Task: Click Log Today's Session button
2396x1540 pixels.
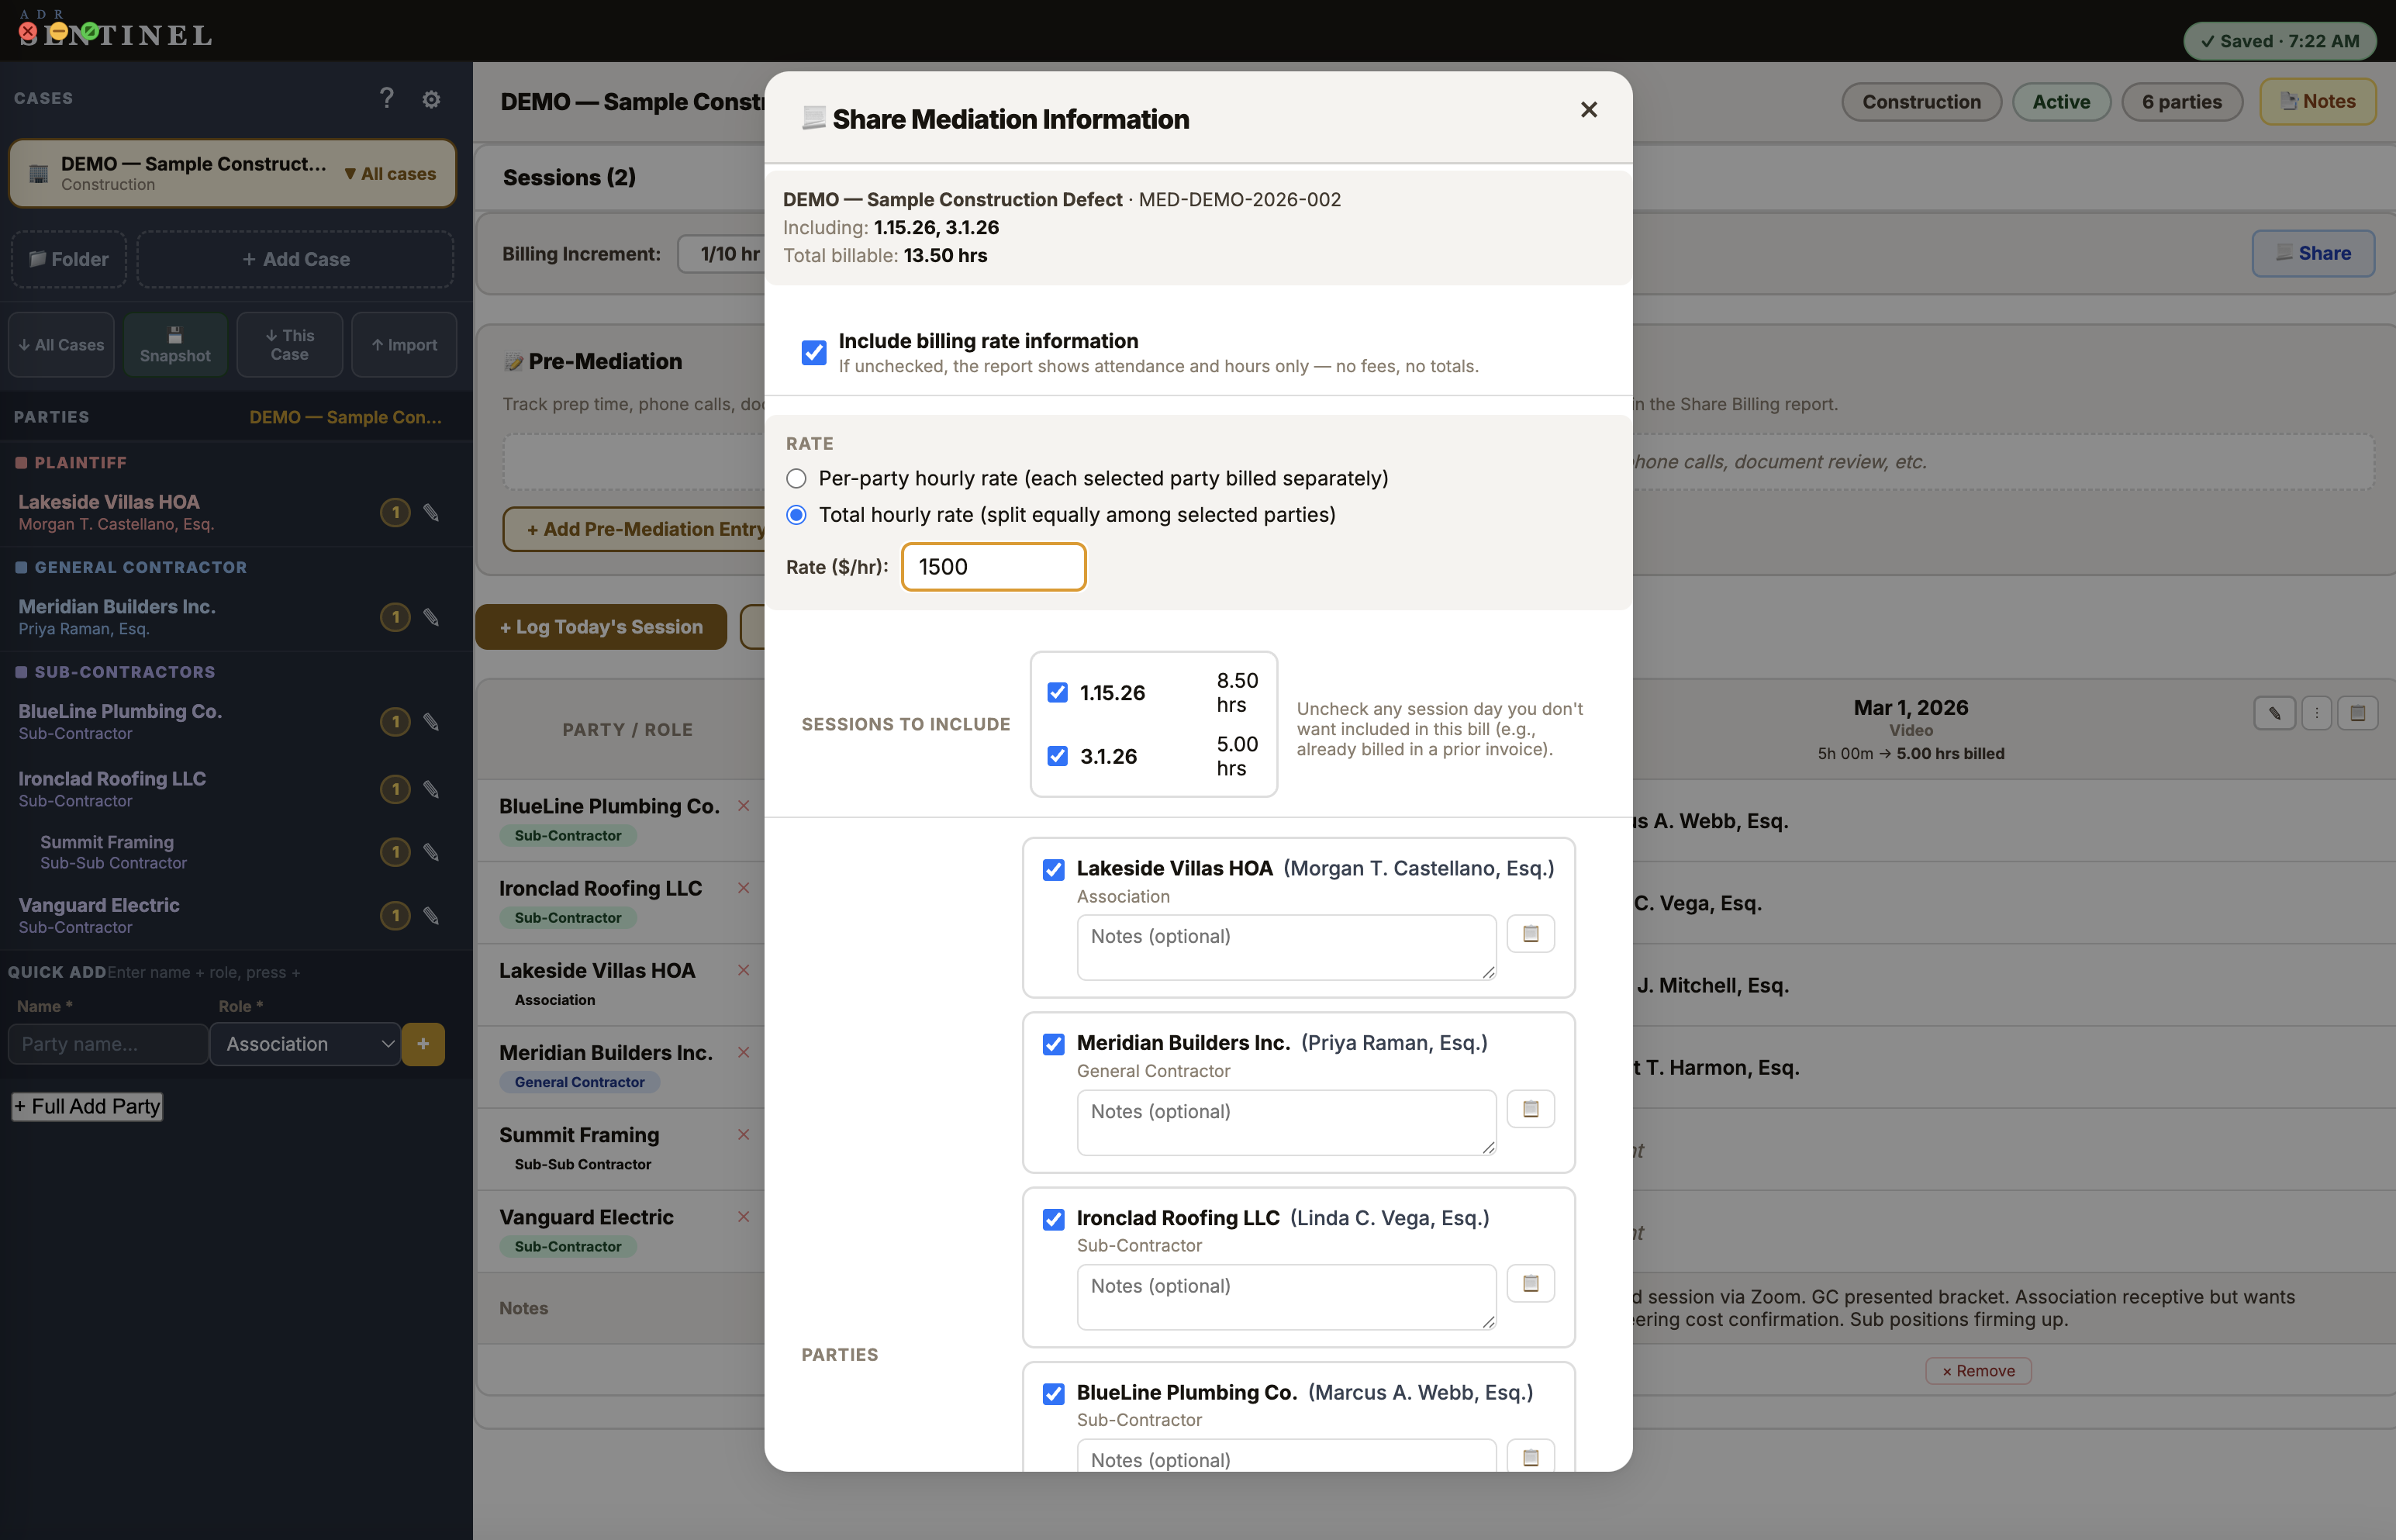Action: point(601,627)
